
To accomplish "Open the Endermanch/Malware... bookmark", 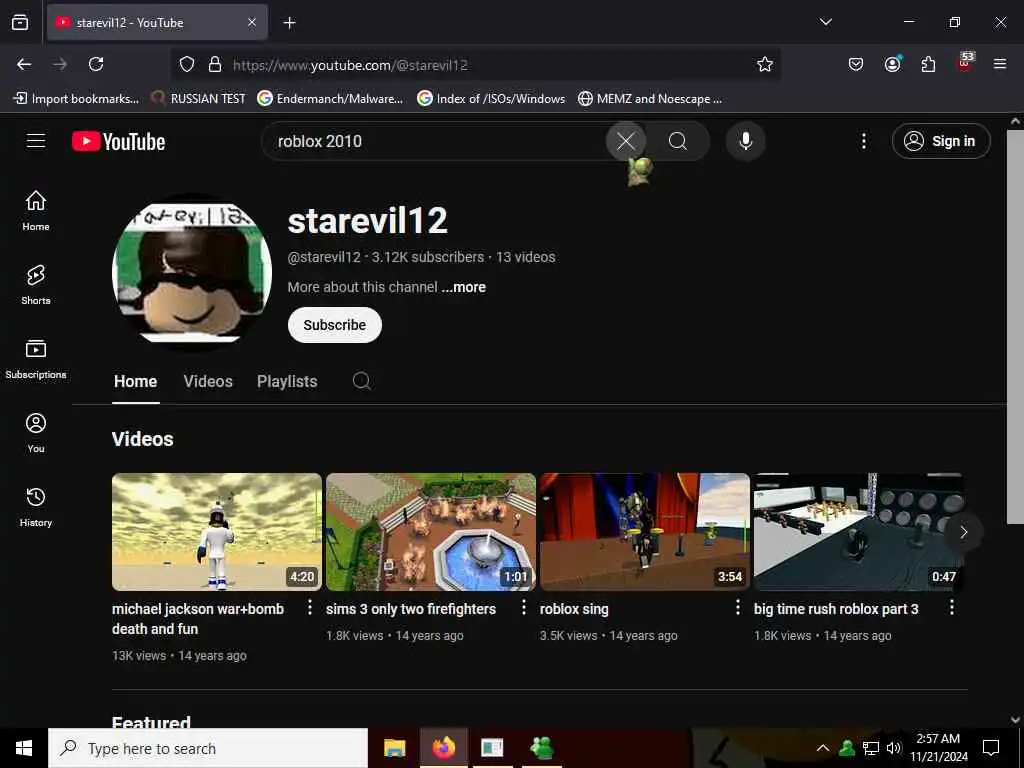I will pos(330,99).
